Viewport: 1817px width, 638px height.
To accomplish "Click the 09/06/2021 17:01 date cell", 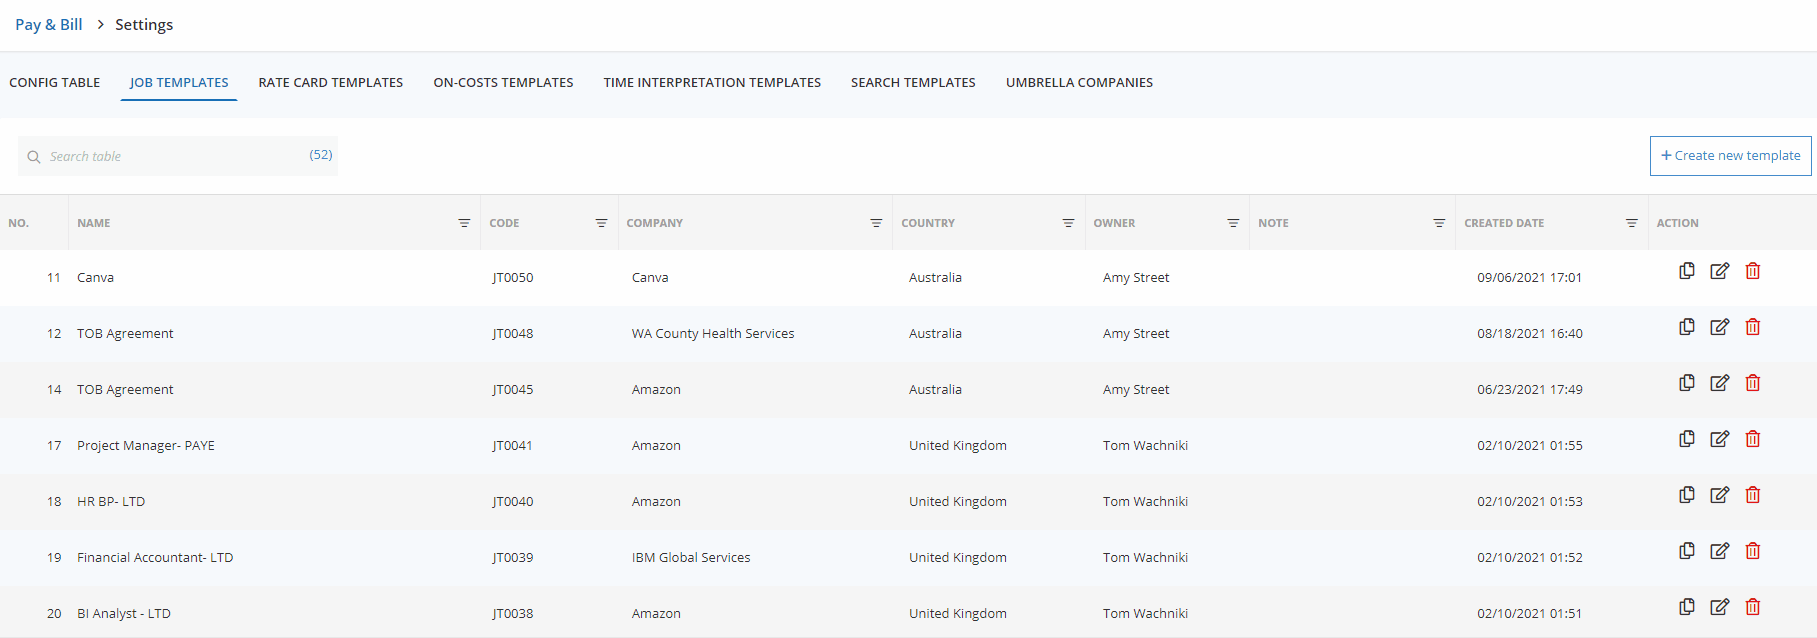I will pos(1529,278).
